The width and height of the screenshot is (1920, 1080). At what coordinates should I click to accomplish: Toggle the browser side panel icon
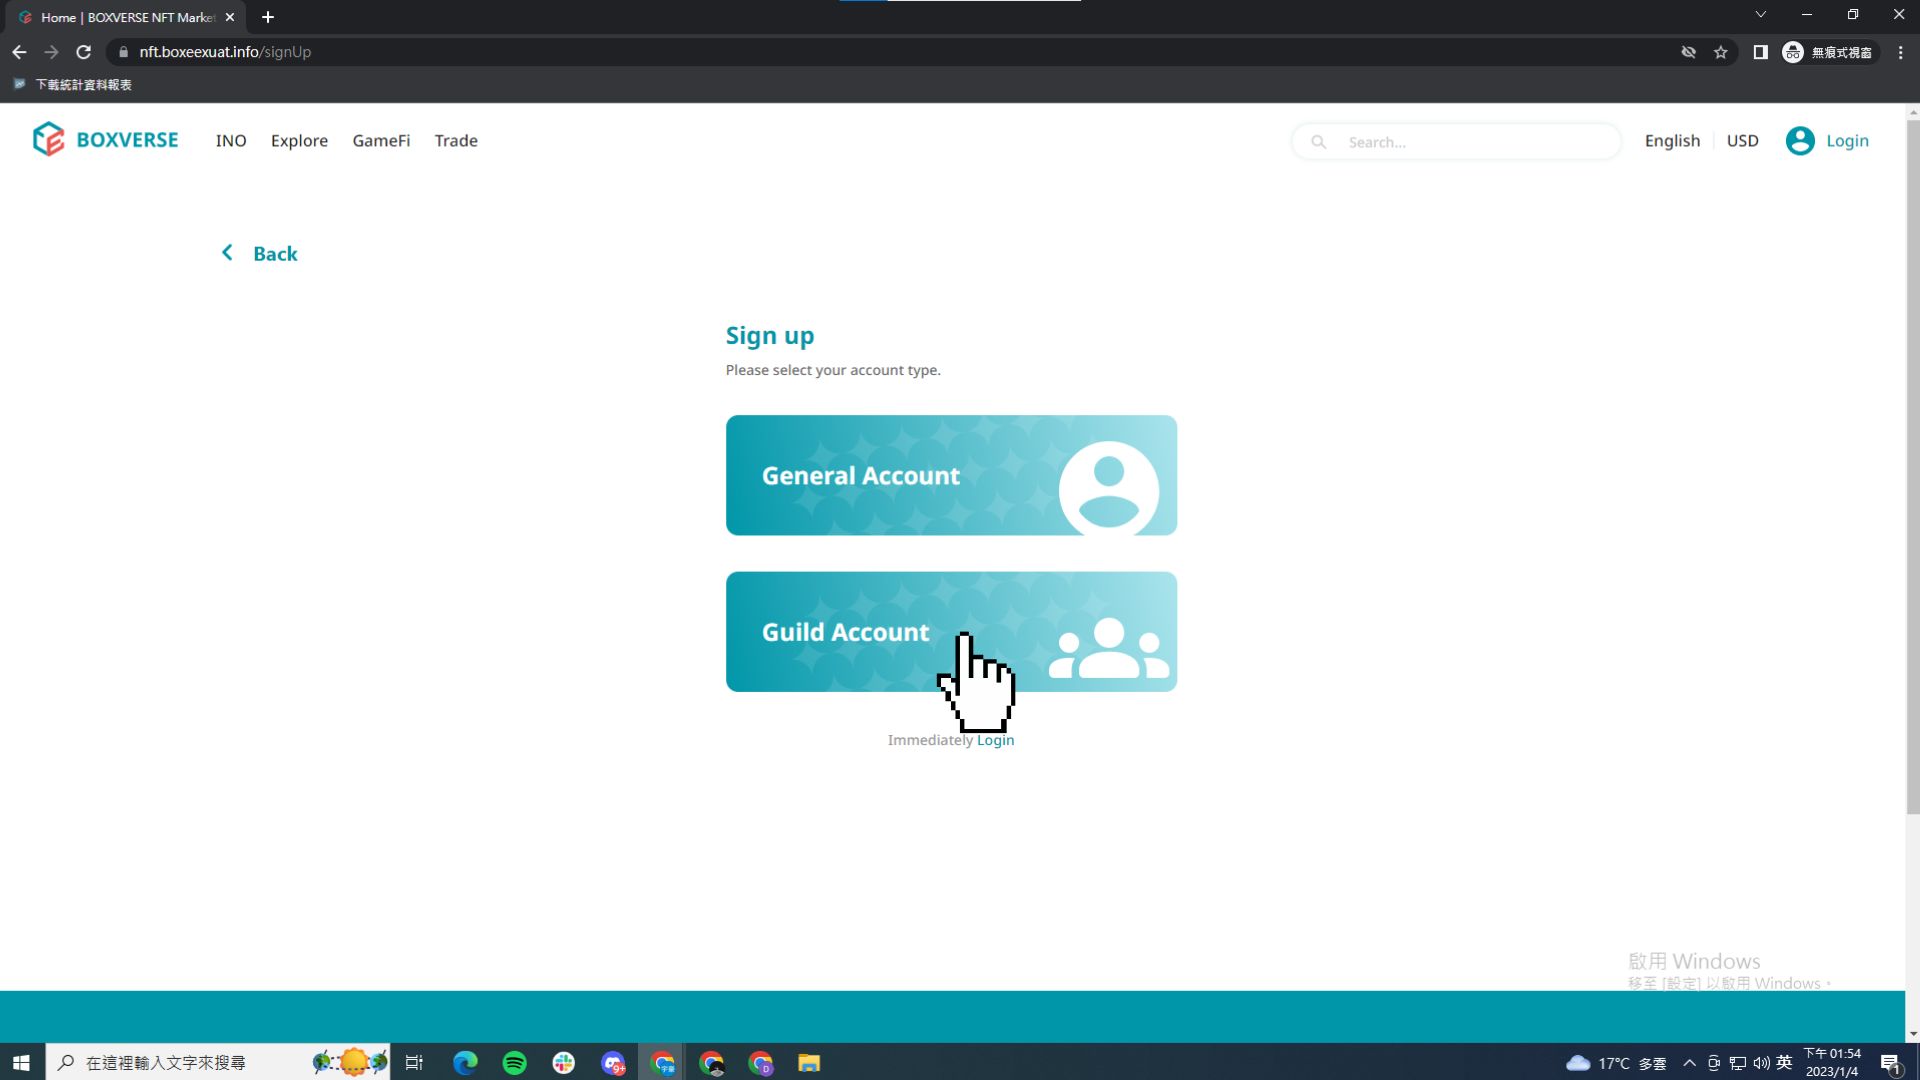[1760, 52]
